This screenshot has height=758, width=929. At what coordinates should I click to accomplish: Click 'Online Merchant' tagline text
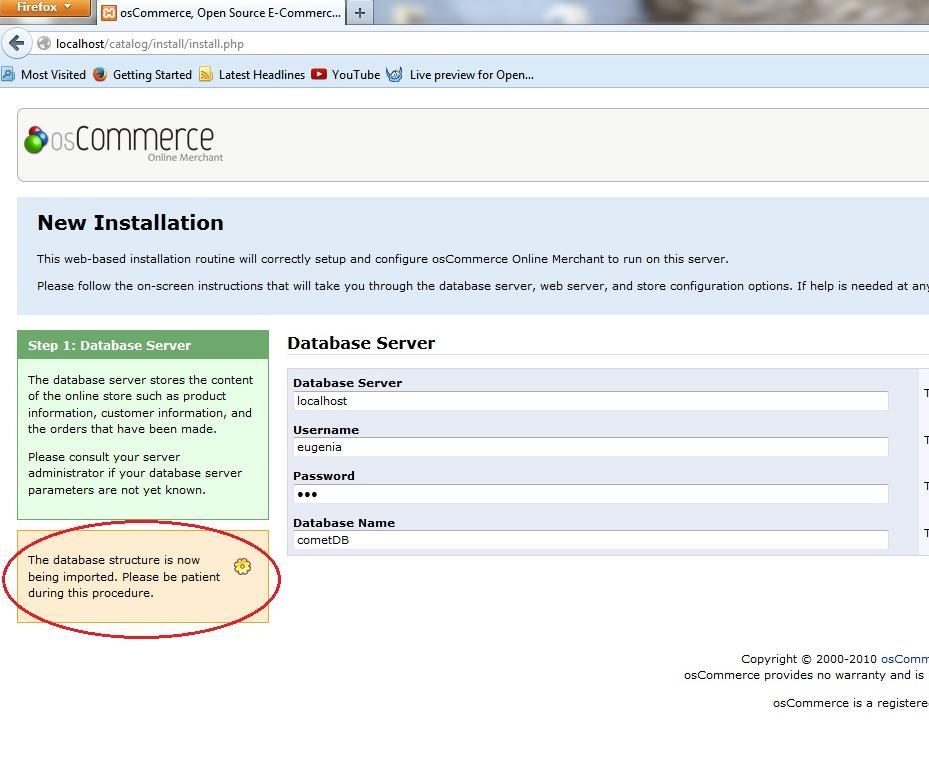pyautogui.click(x=185, y=158)
